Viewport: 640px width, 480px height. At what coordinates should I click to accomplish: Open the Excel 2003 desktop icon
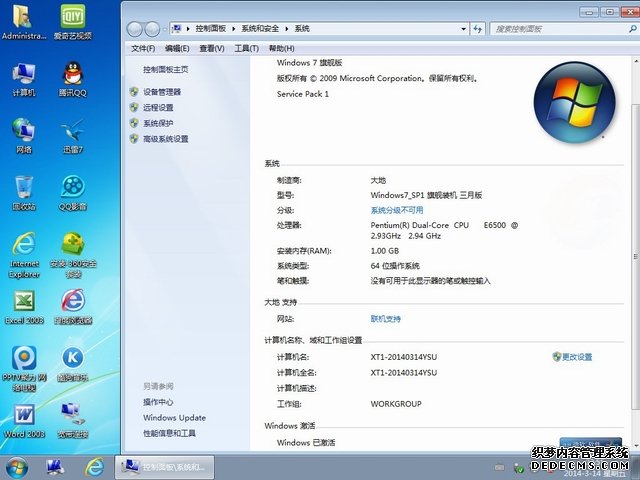click(x=24, y=307)
